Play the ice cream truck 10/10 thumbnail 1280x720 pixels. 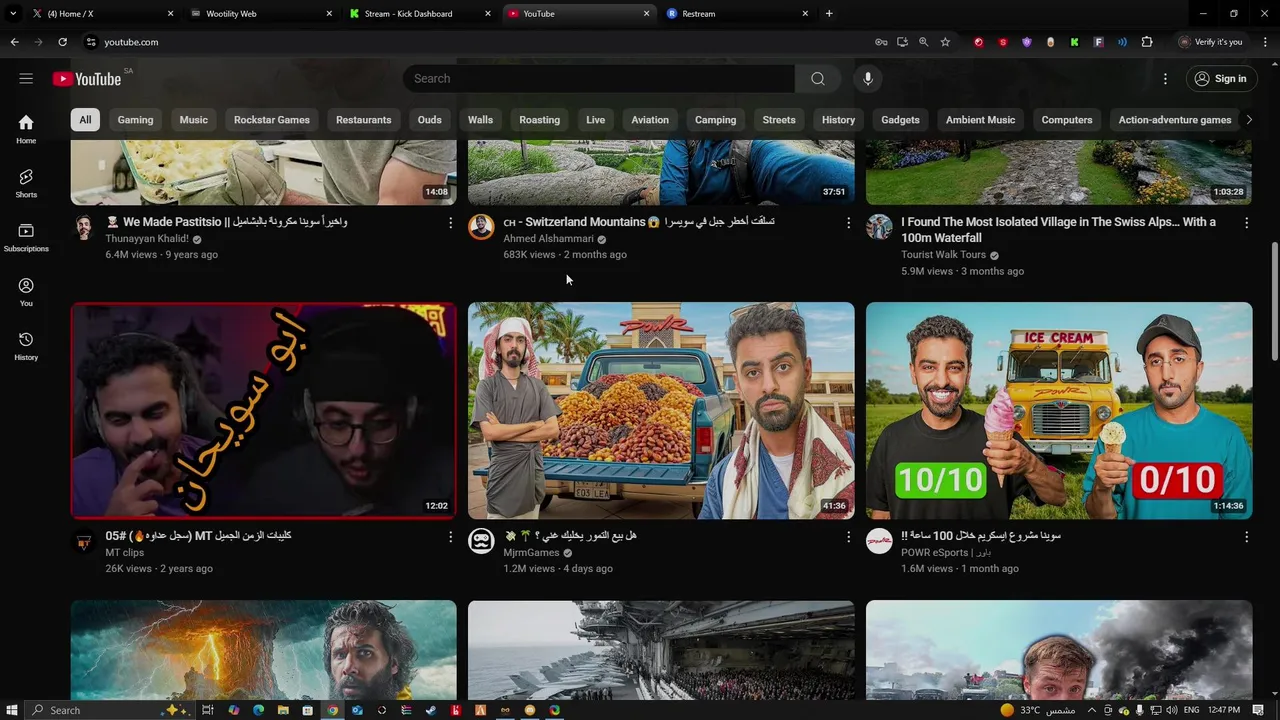[1059, 411]
